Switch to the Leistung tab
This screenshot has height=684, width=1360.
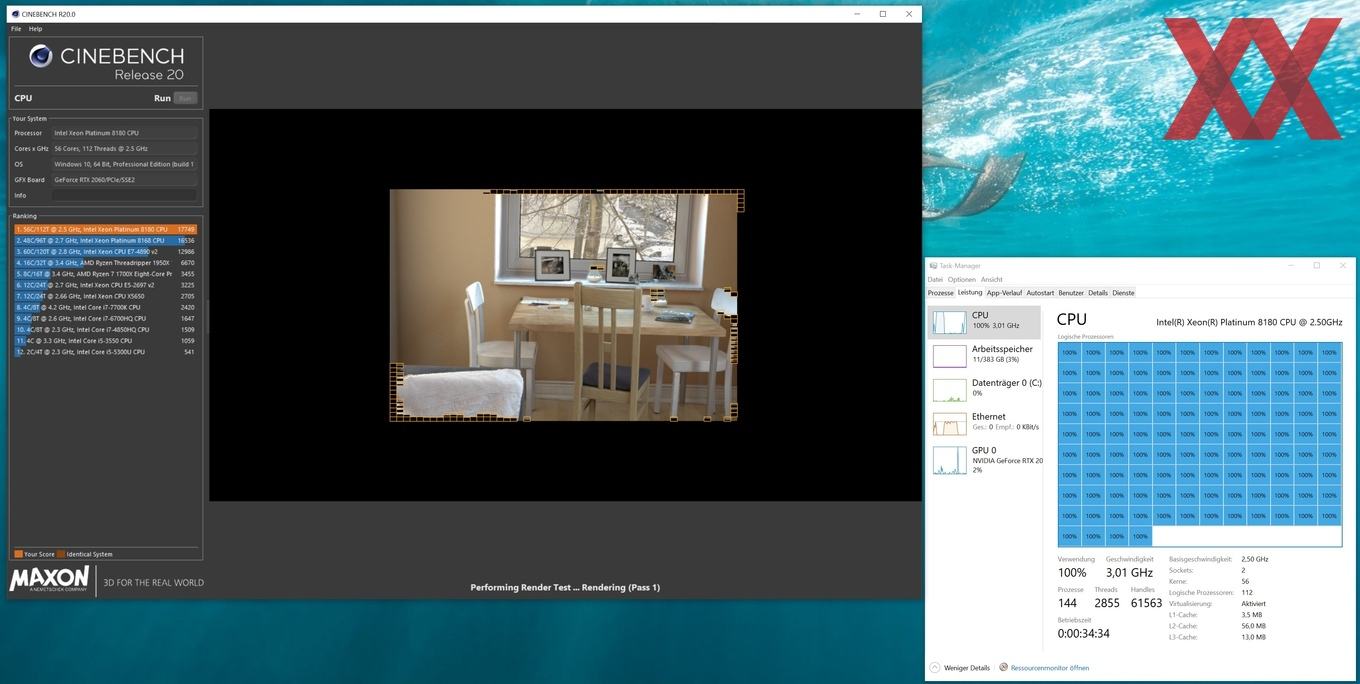(x=970, y=293)
